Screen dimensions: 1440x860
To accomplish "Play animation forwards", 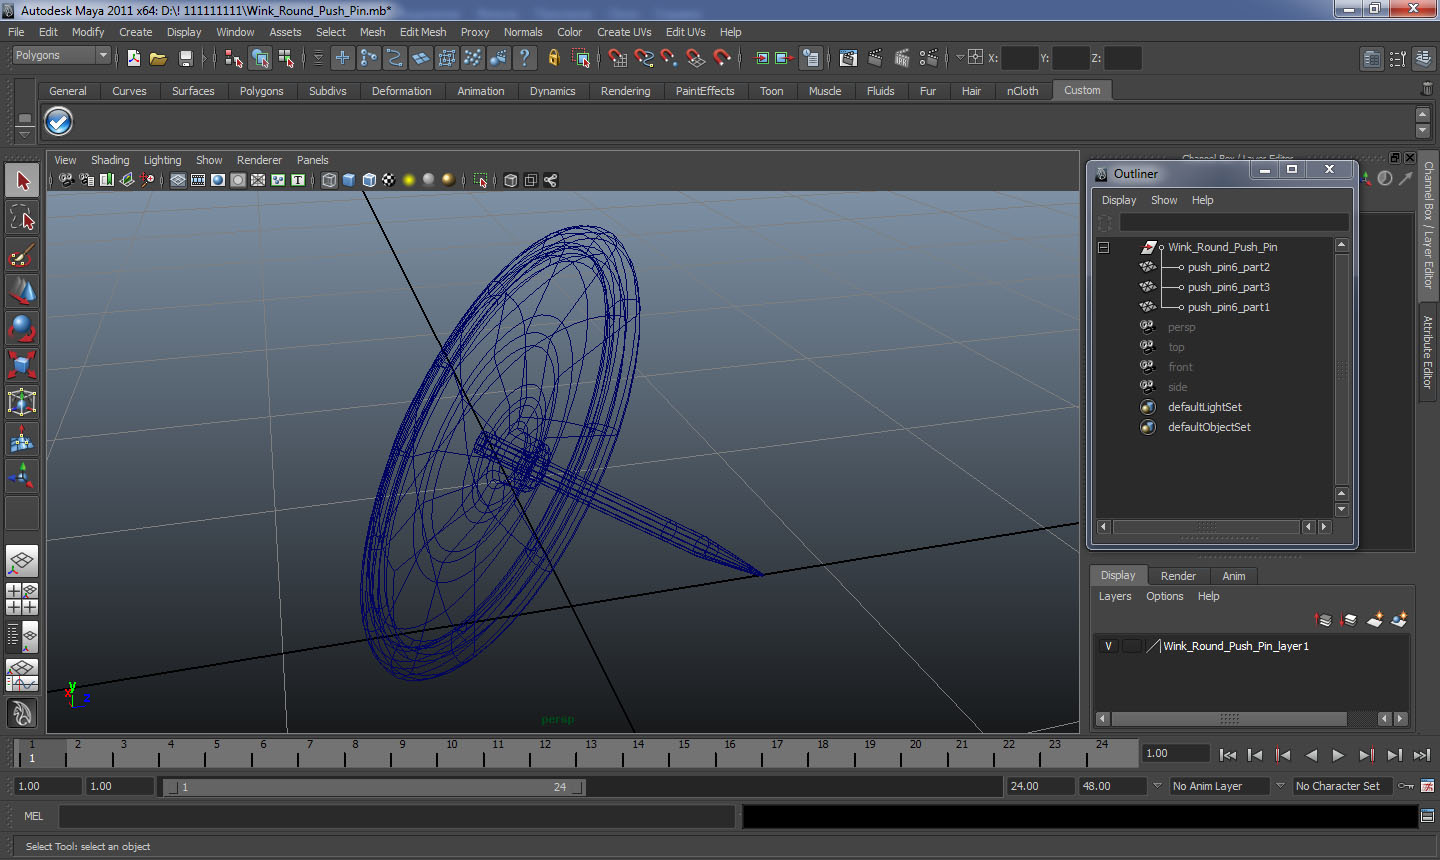I will click(1338, 755).
